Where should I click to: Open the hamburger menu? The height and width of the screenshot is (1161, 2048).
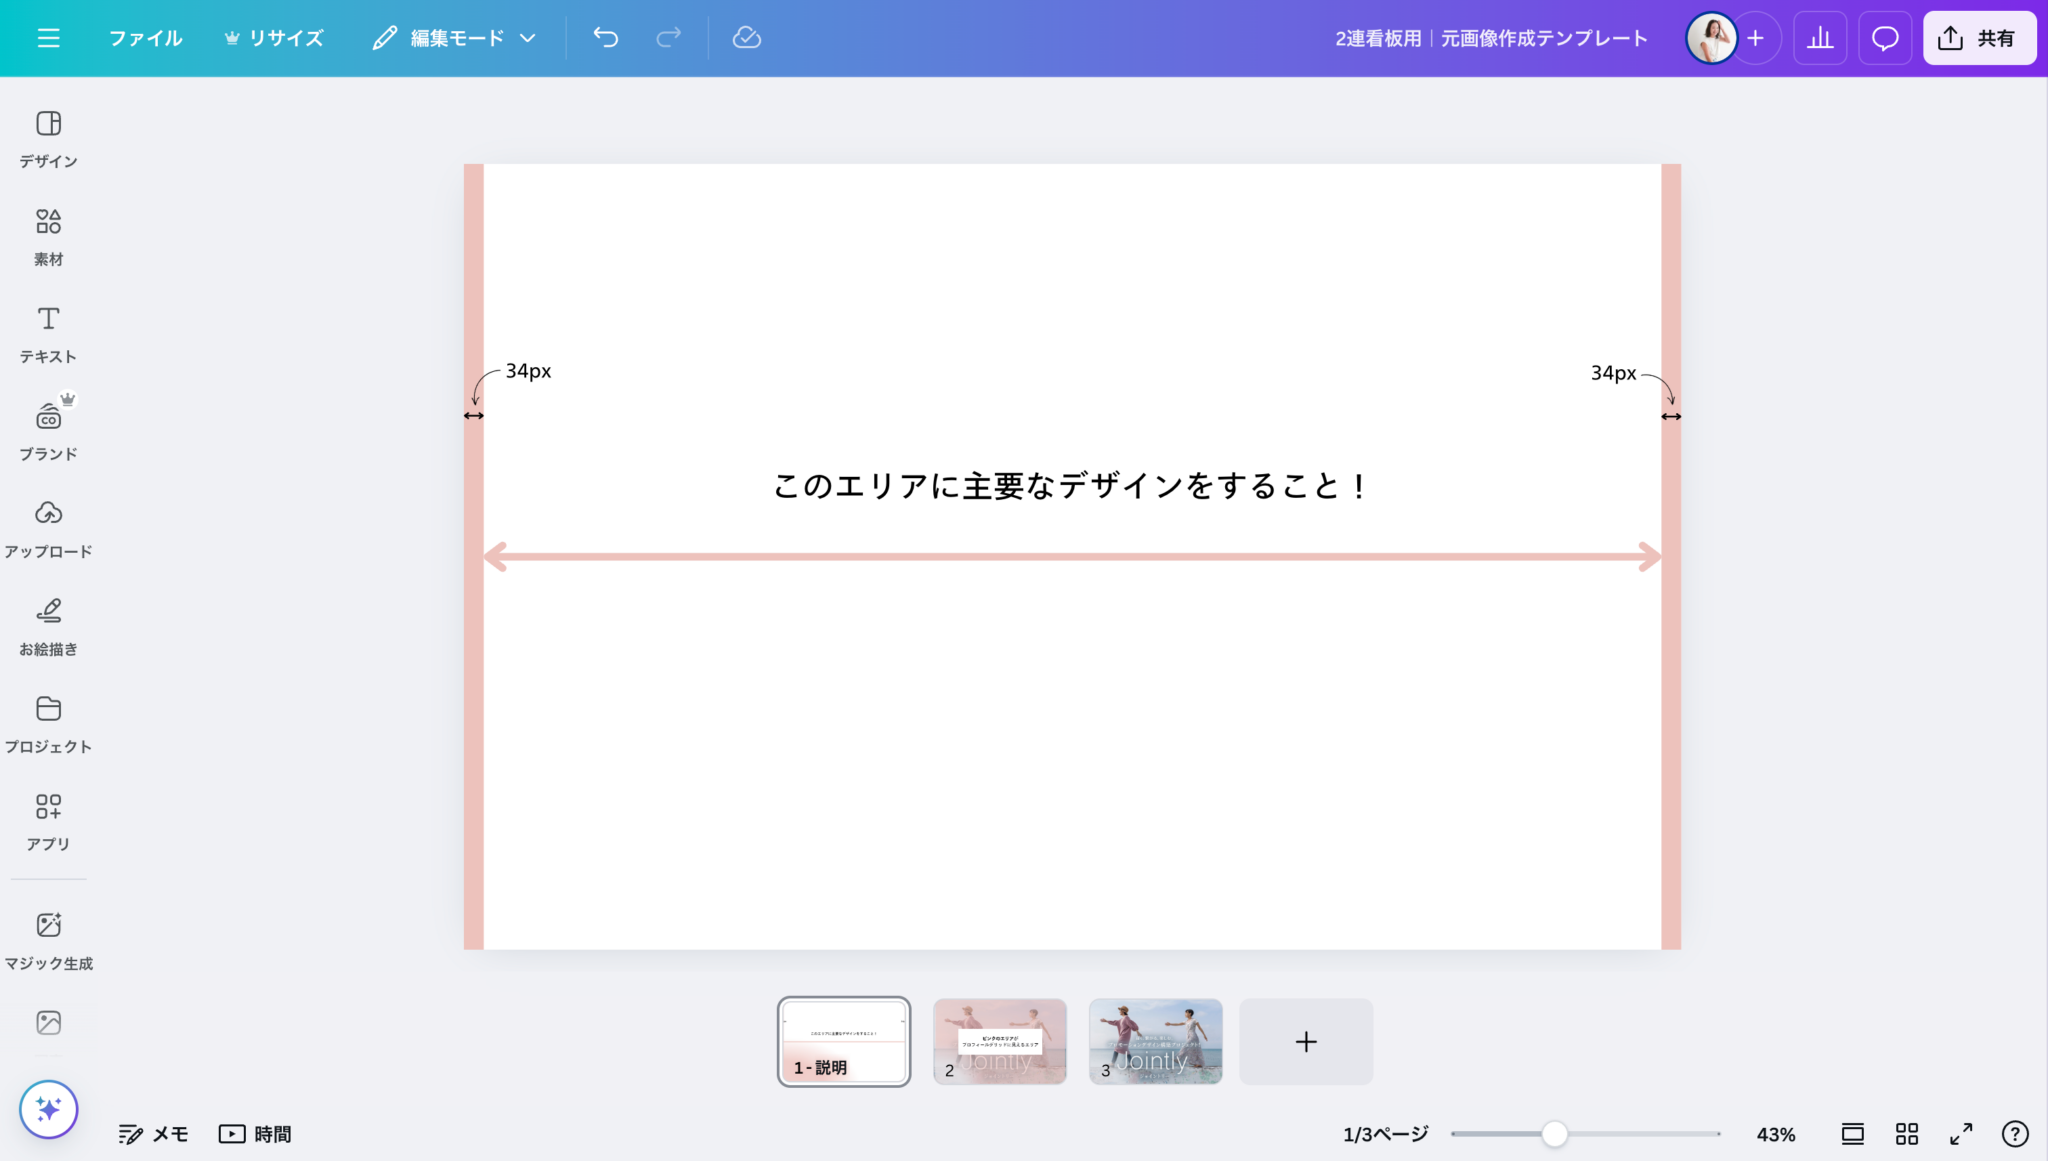tap(47, 37)
